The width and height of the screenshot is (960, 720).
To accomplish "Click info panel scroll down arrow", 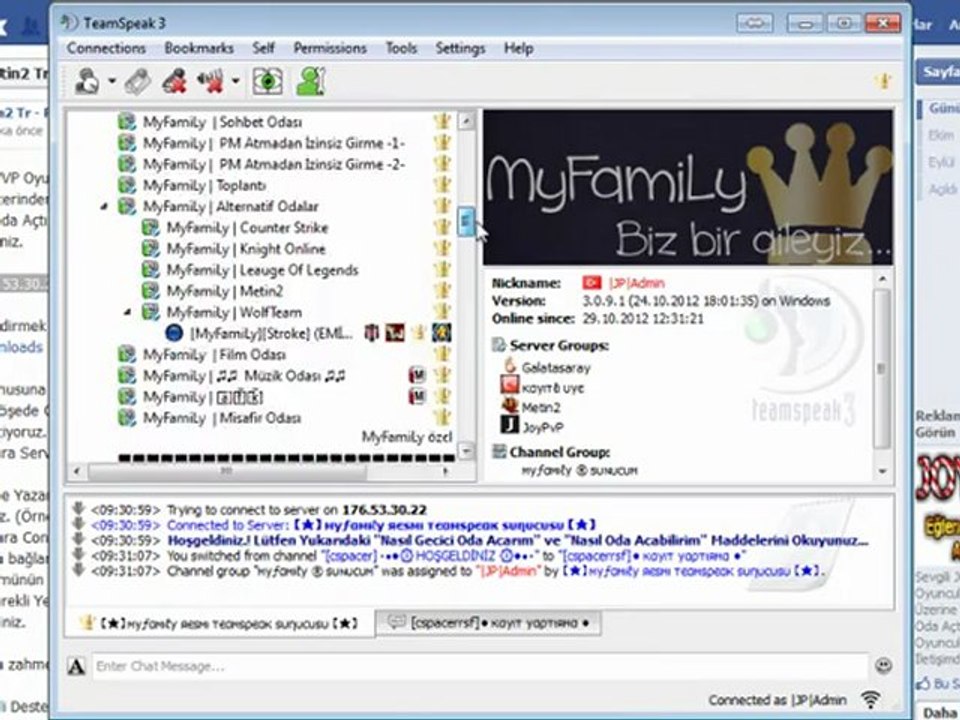I will point(882,471).
